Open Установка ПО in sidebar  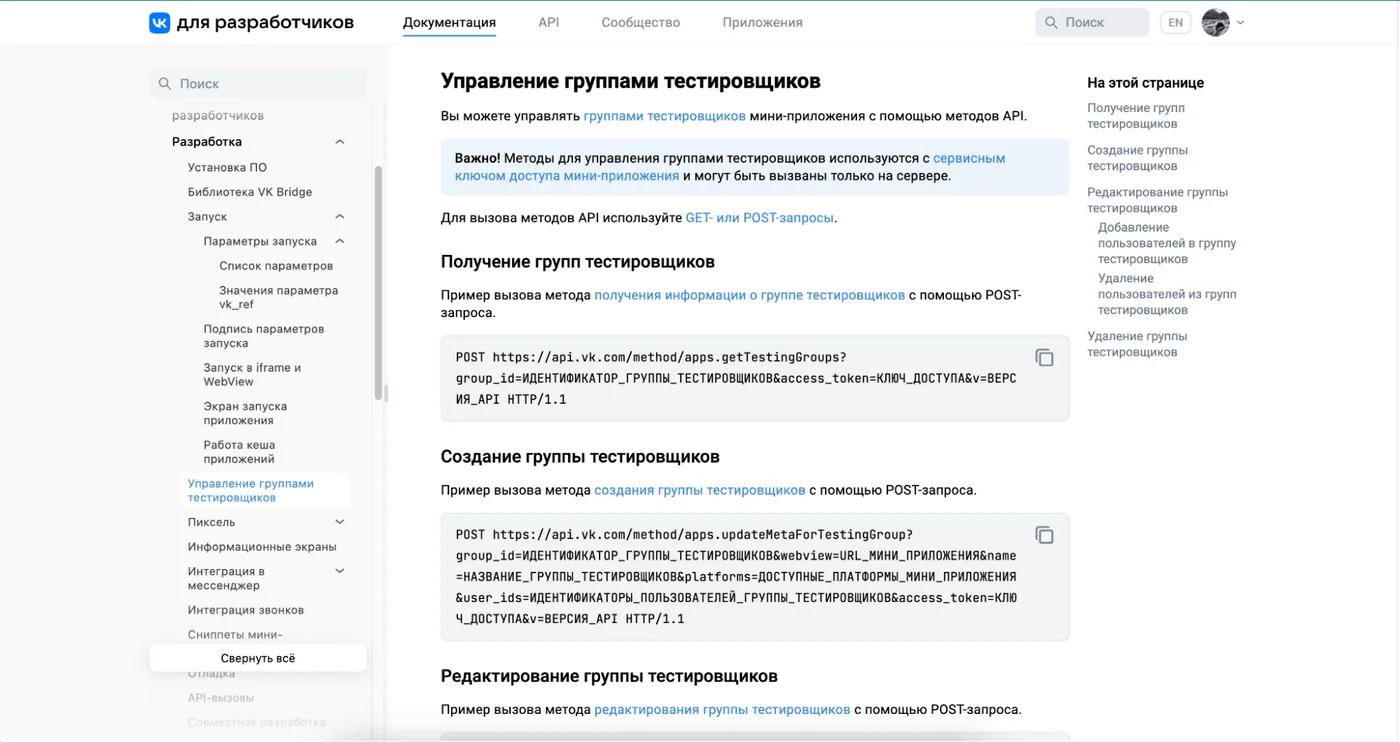tap(227, 167)
